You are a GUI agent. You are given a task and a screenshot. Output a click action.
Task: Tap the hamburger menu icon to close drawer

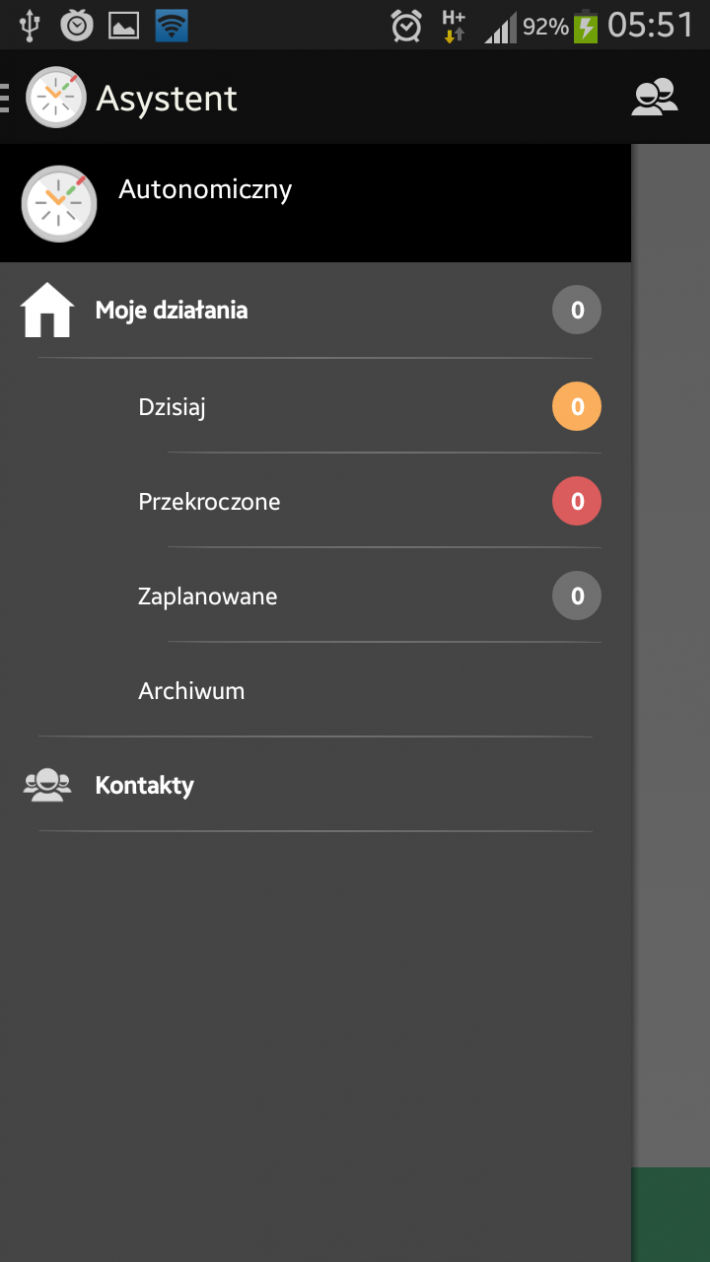click(5, 97)
